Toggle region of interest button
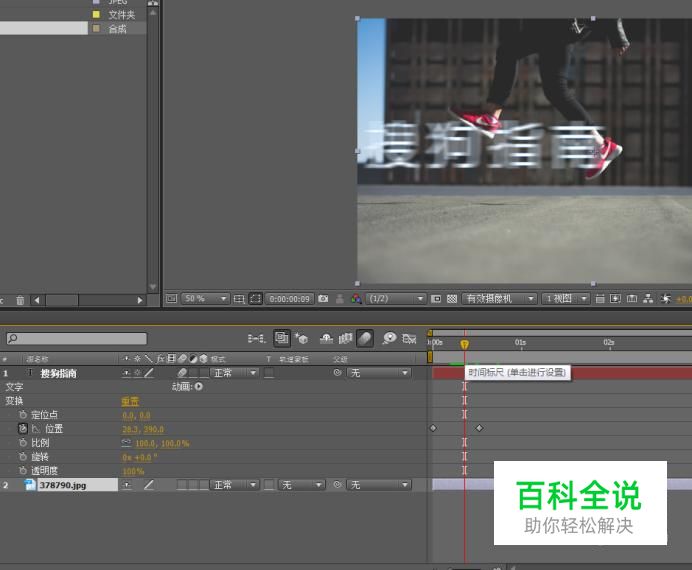 pyautogui.click(x=256, y=299)
